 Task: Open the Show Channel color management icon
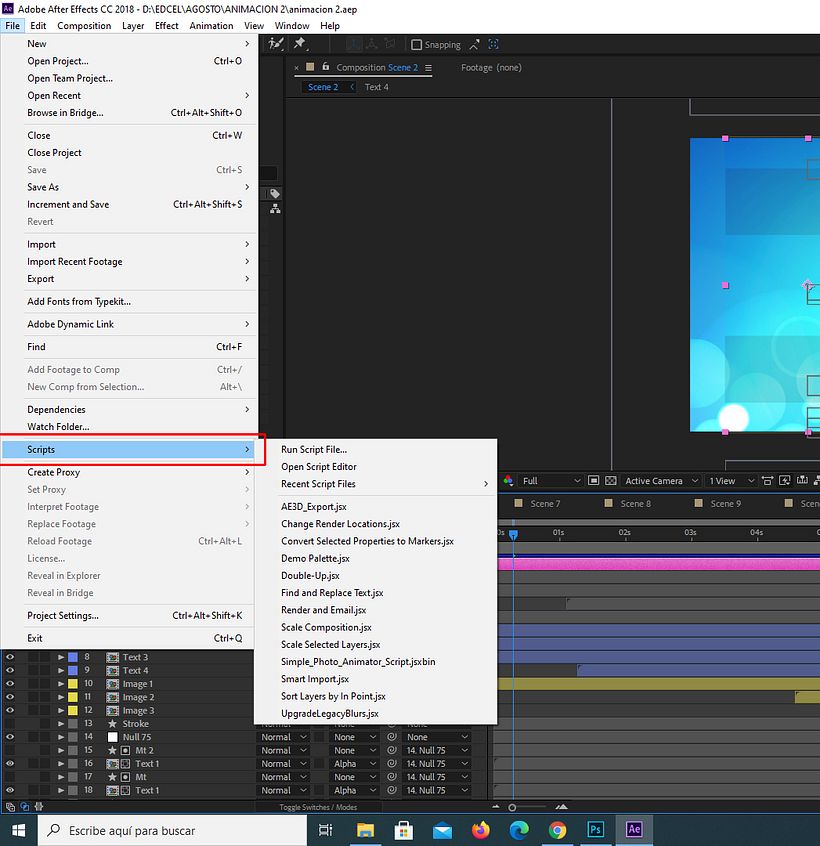click(508, 480)
